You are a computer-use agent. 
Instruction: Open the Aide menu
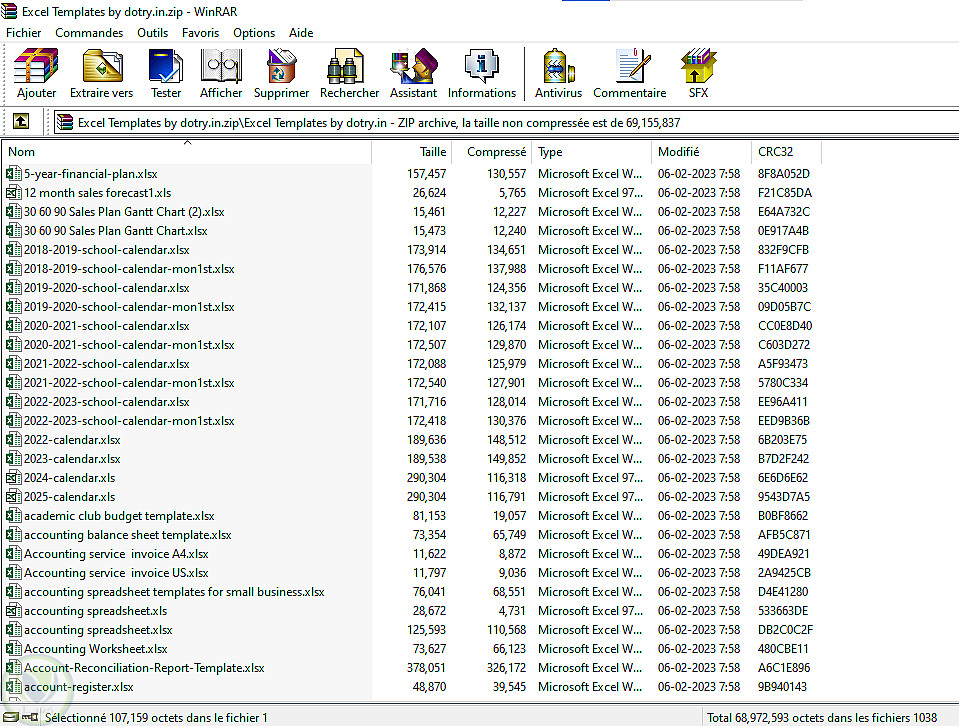point(301,32)
